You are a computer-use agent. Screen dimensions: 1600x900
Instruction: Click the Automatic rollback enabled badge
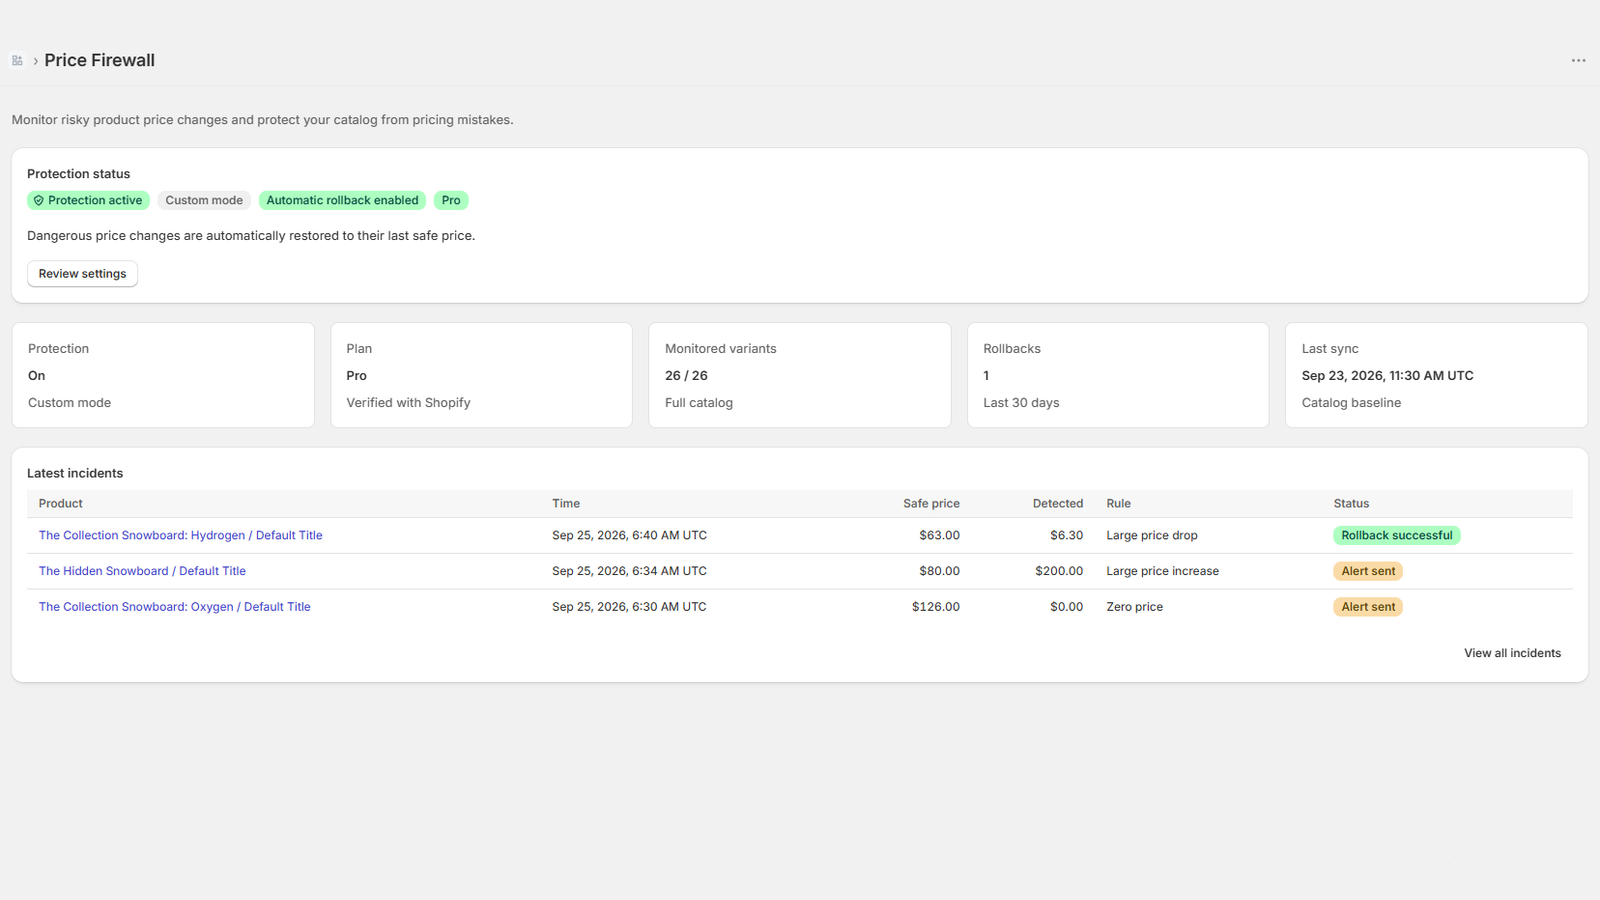point(342,201)
